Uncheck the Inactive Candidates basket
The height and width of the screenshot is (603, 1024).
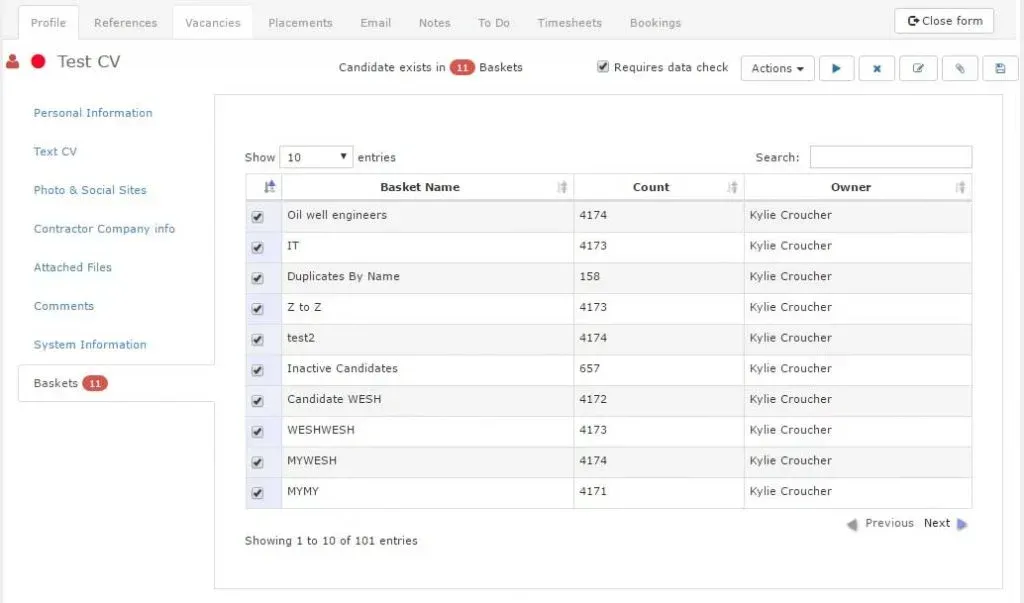click(x=257, y=370)
